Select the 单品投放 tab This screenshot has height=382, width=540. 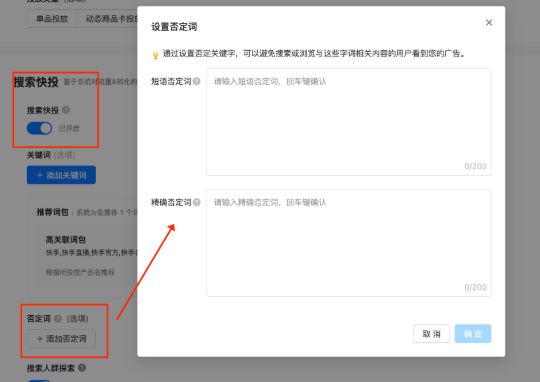[52, 19]
